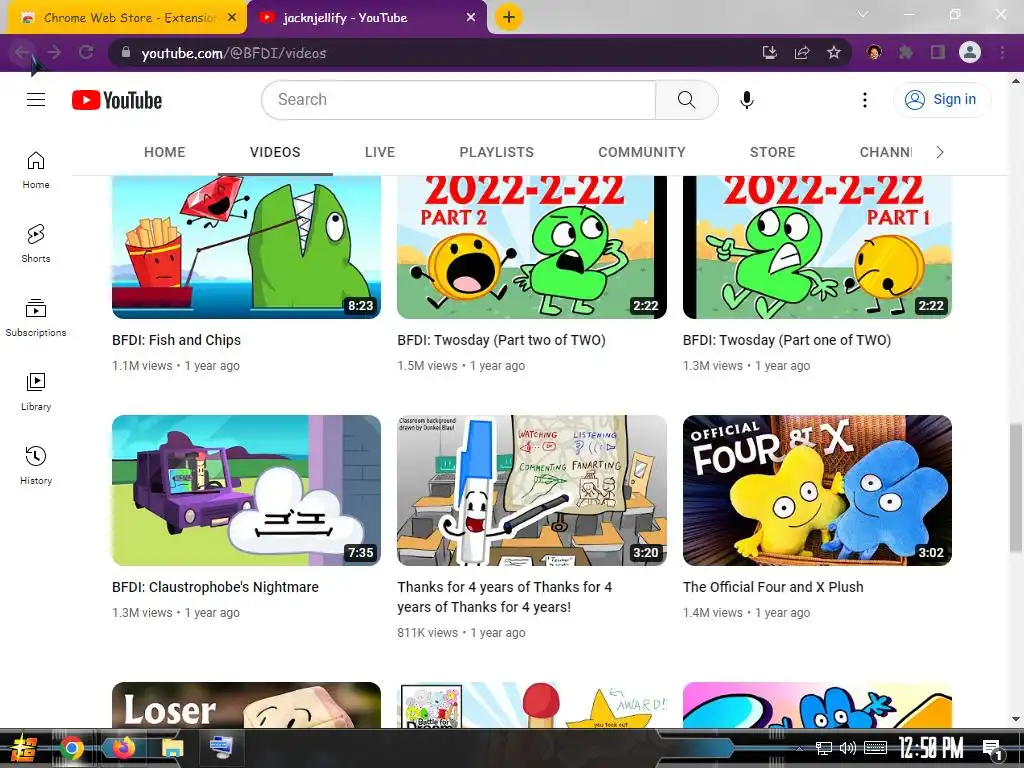Screen dimensions: 1024x768
Task: Close the jacknjellify YouTube tab
Action: click(x=471, y=17)
